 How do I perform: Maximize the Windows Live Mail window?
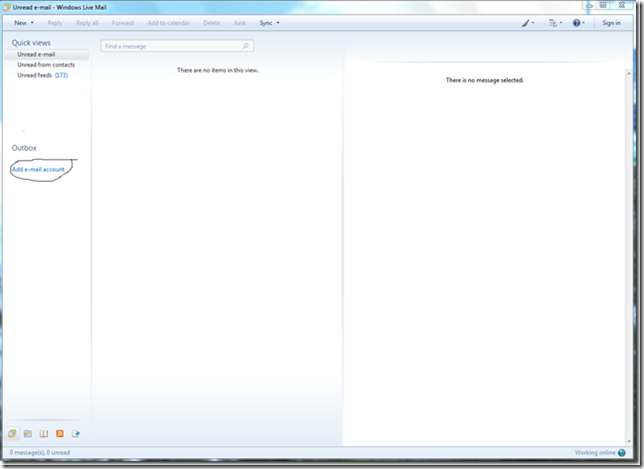click(x=603, y=5)
